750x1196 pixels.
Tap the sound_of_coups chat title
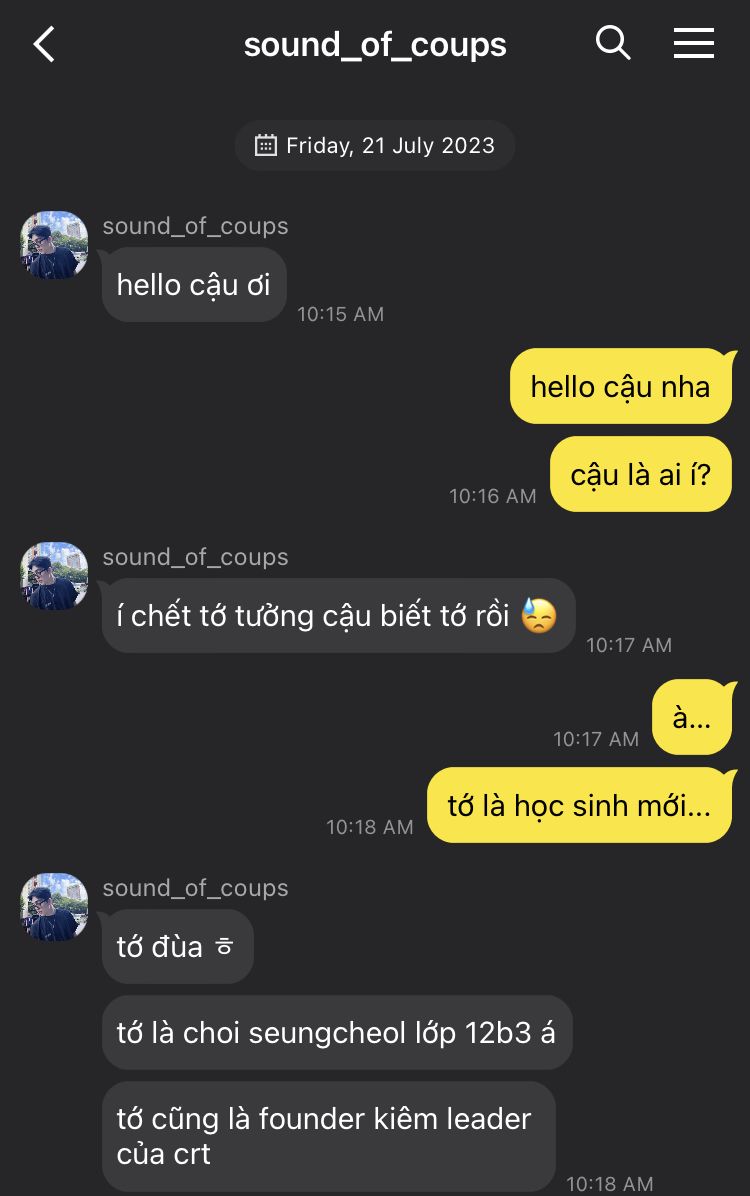click(375, 45)
